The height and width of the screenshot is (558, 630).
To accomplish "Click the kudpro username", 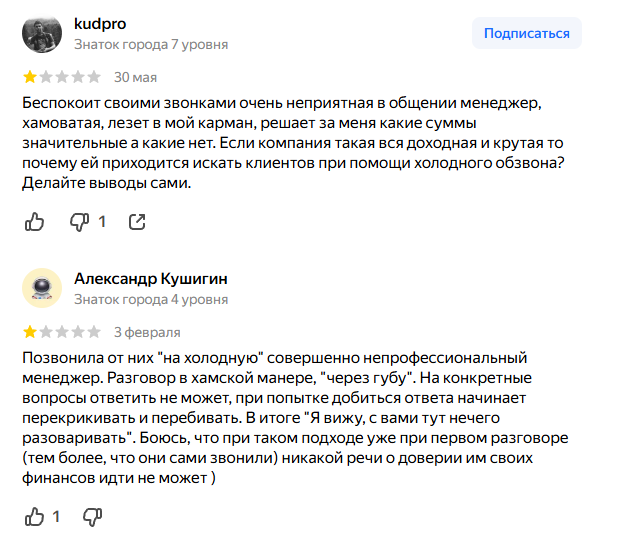I will pos(100,24).
